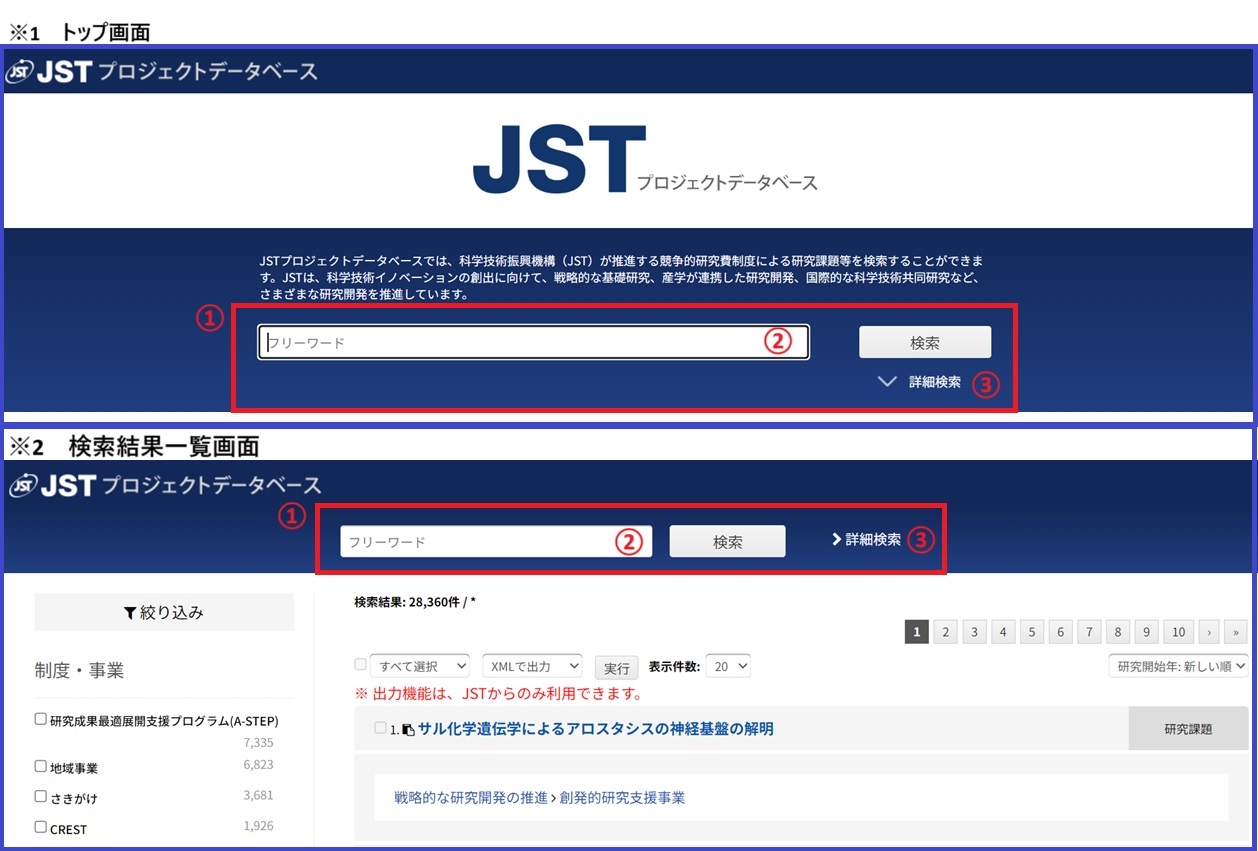This screenshot has height=851, width=1258.
Task: Open サル化学遺伝学によるアロスタシスの神経基盤の解明 result
Action: (x=596, y=729)
